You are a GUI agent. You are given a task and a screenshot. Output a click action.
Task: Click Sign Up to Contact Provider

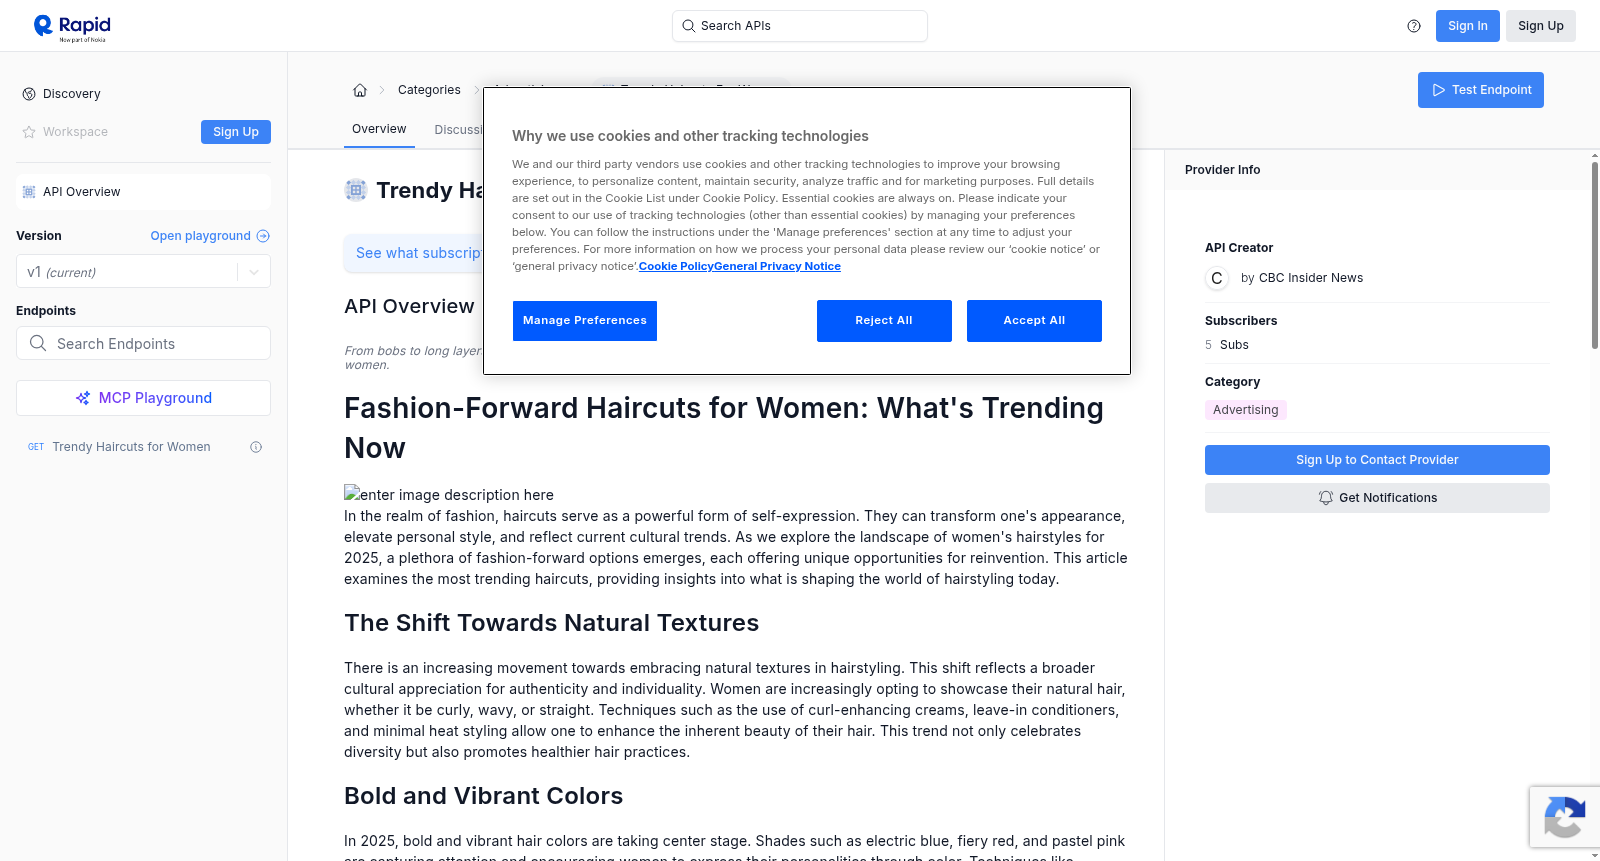pyautogui.click(x=1377, y=460)
